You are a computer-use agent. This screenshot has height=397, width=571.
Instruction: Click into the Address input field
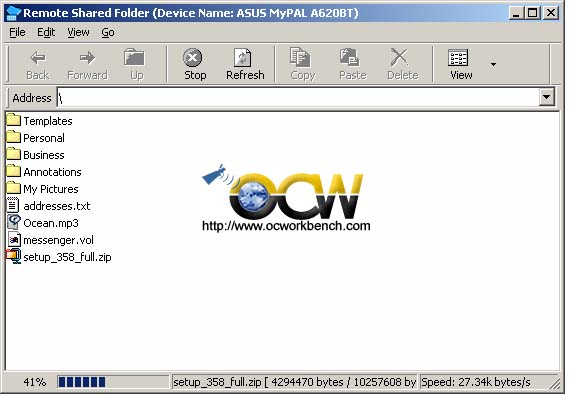click(298, 97)
